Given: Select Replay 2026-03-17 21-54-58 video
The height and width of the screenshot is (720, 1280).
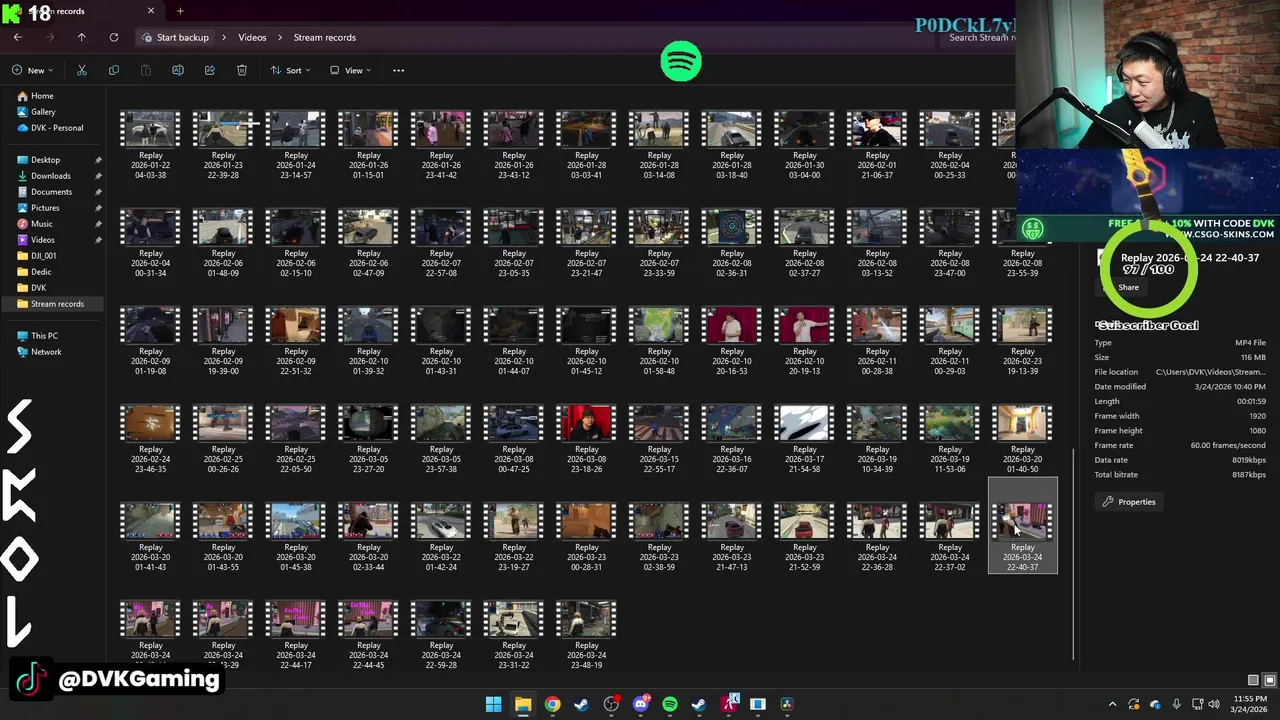Looking at the screenshot, I should [x=804, y=439].
